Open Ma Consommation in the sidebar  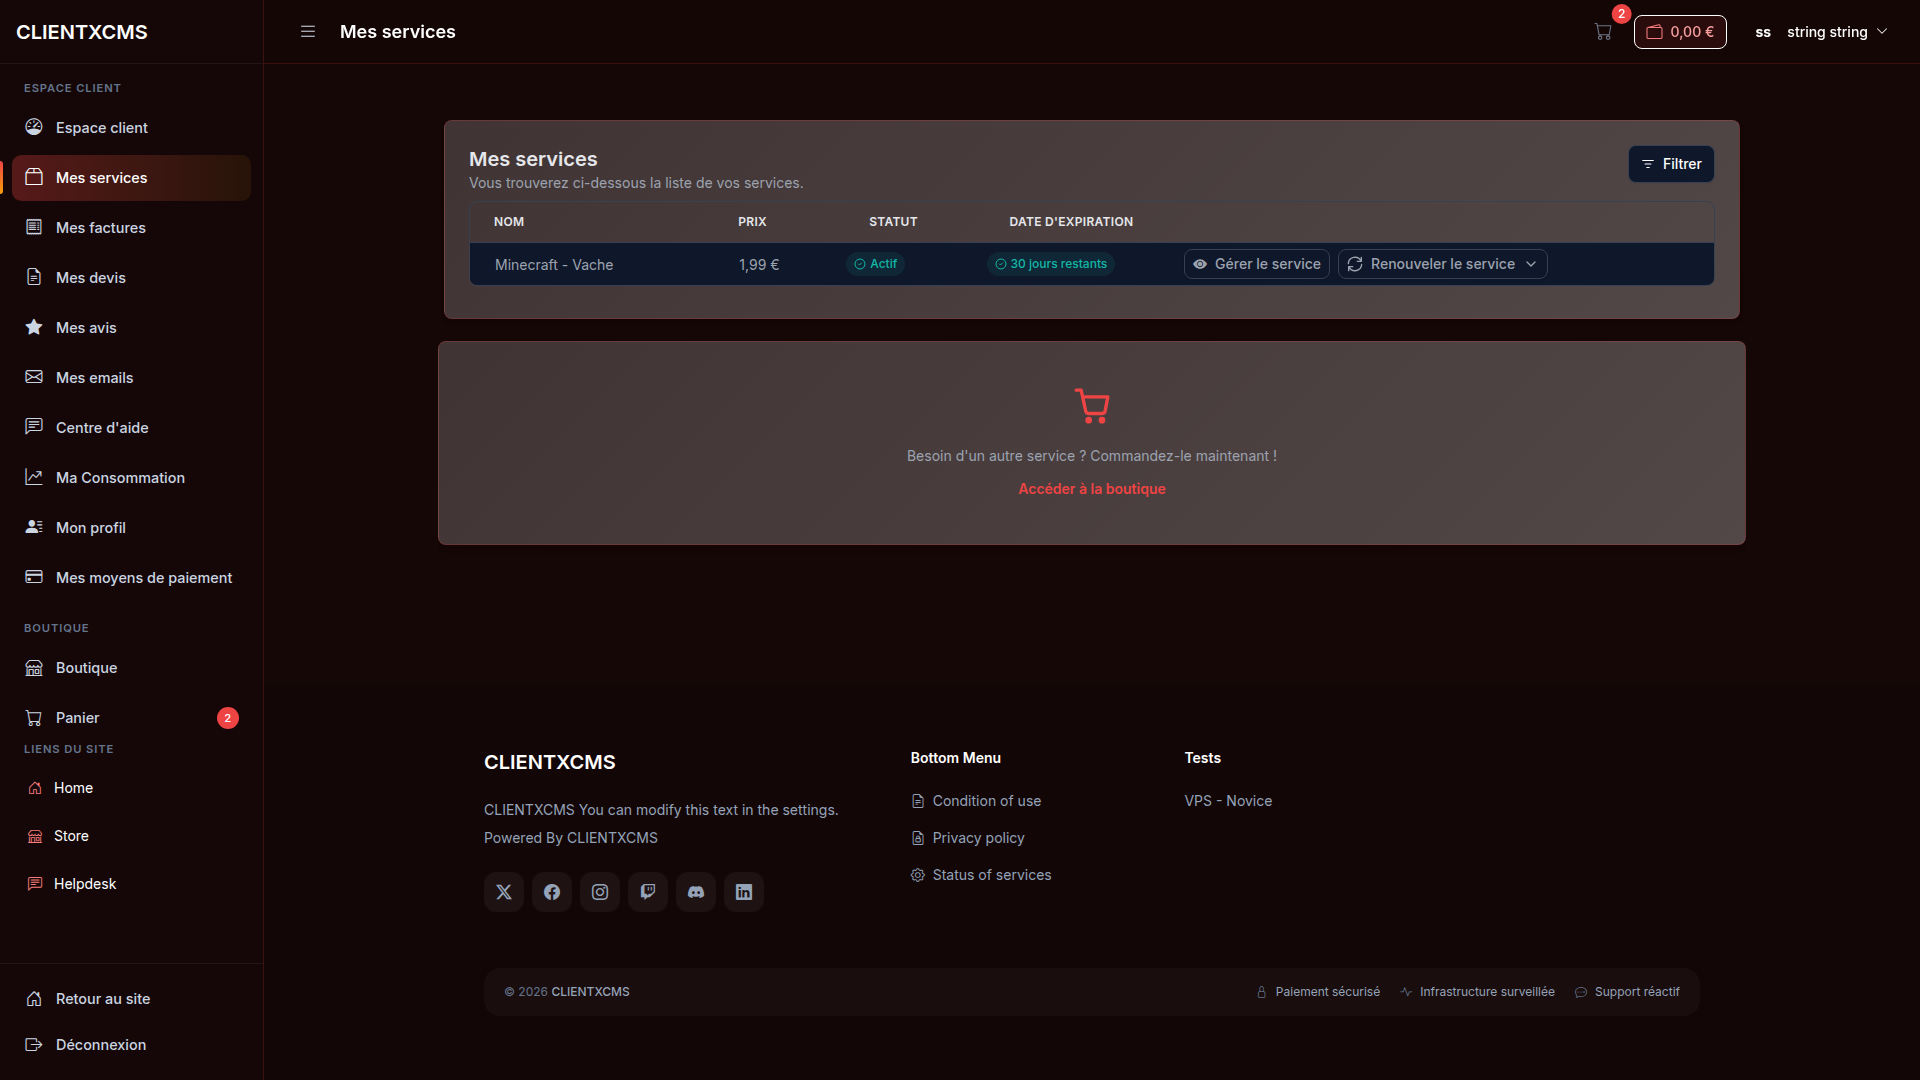point(131,478)
